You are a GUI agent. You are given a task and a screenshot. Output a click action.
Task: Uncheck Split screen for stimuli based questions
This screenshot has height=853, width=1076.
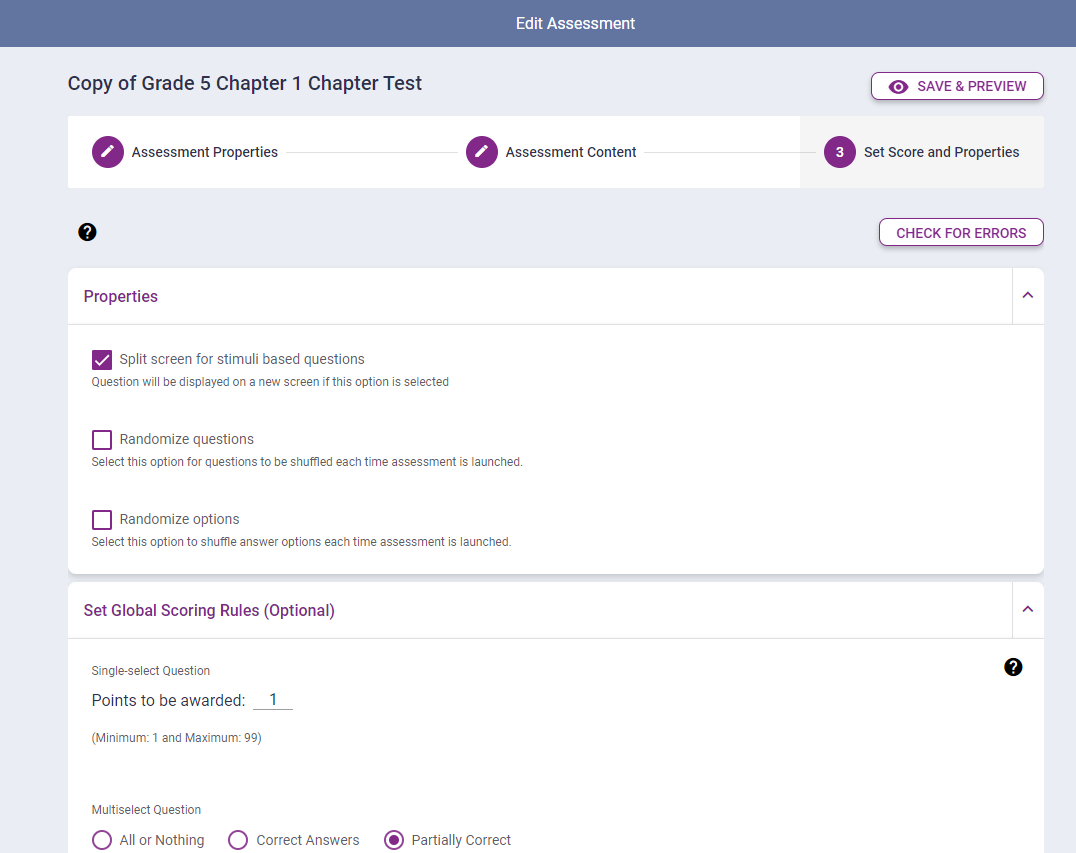click(x=102, y=360)
